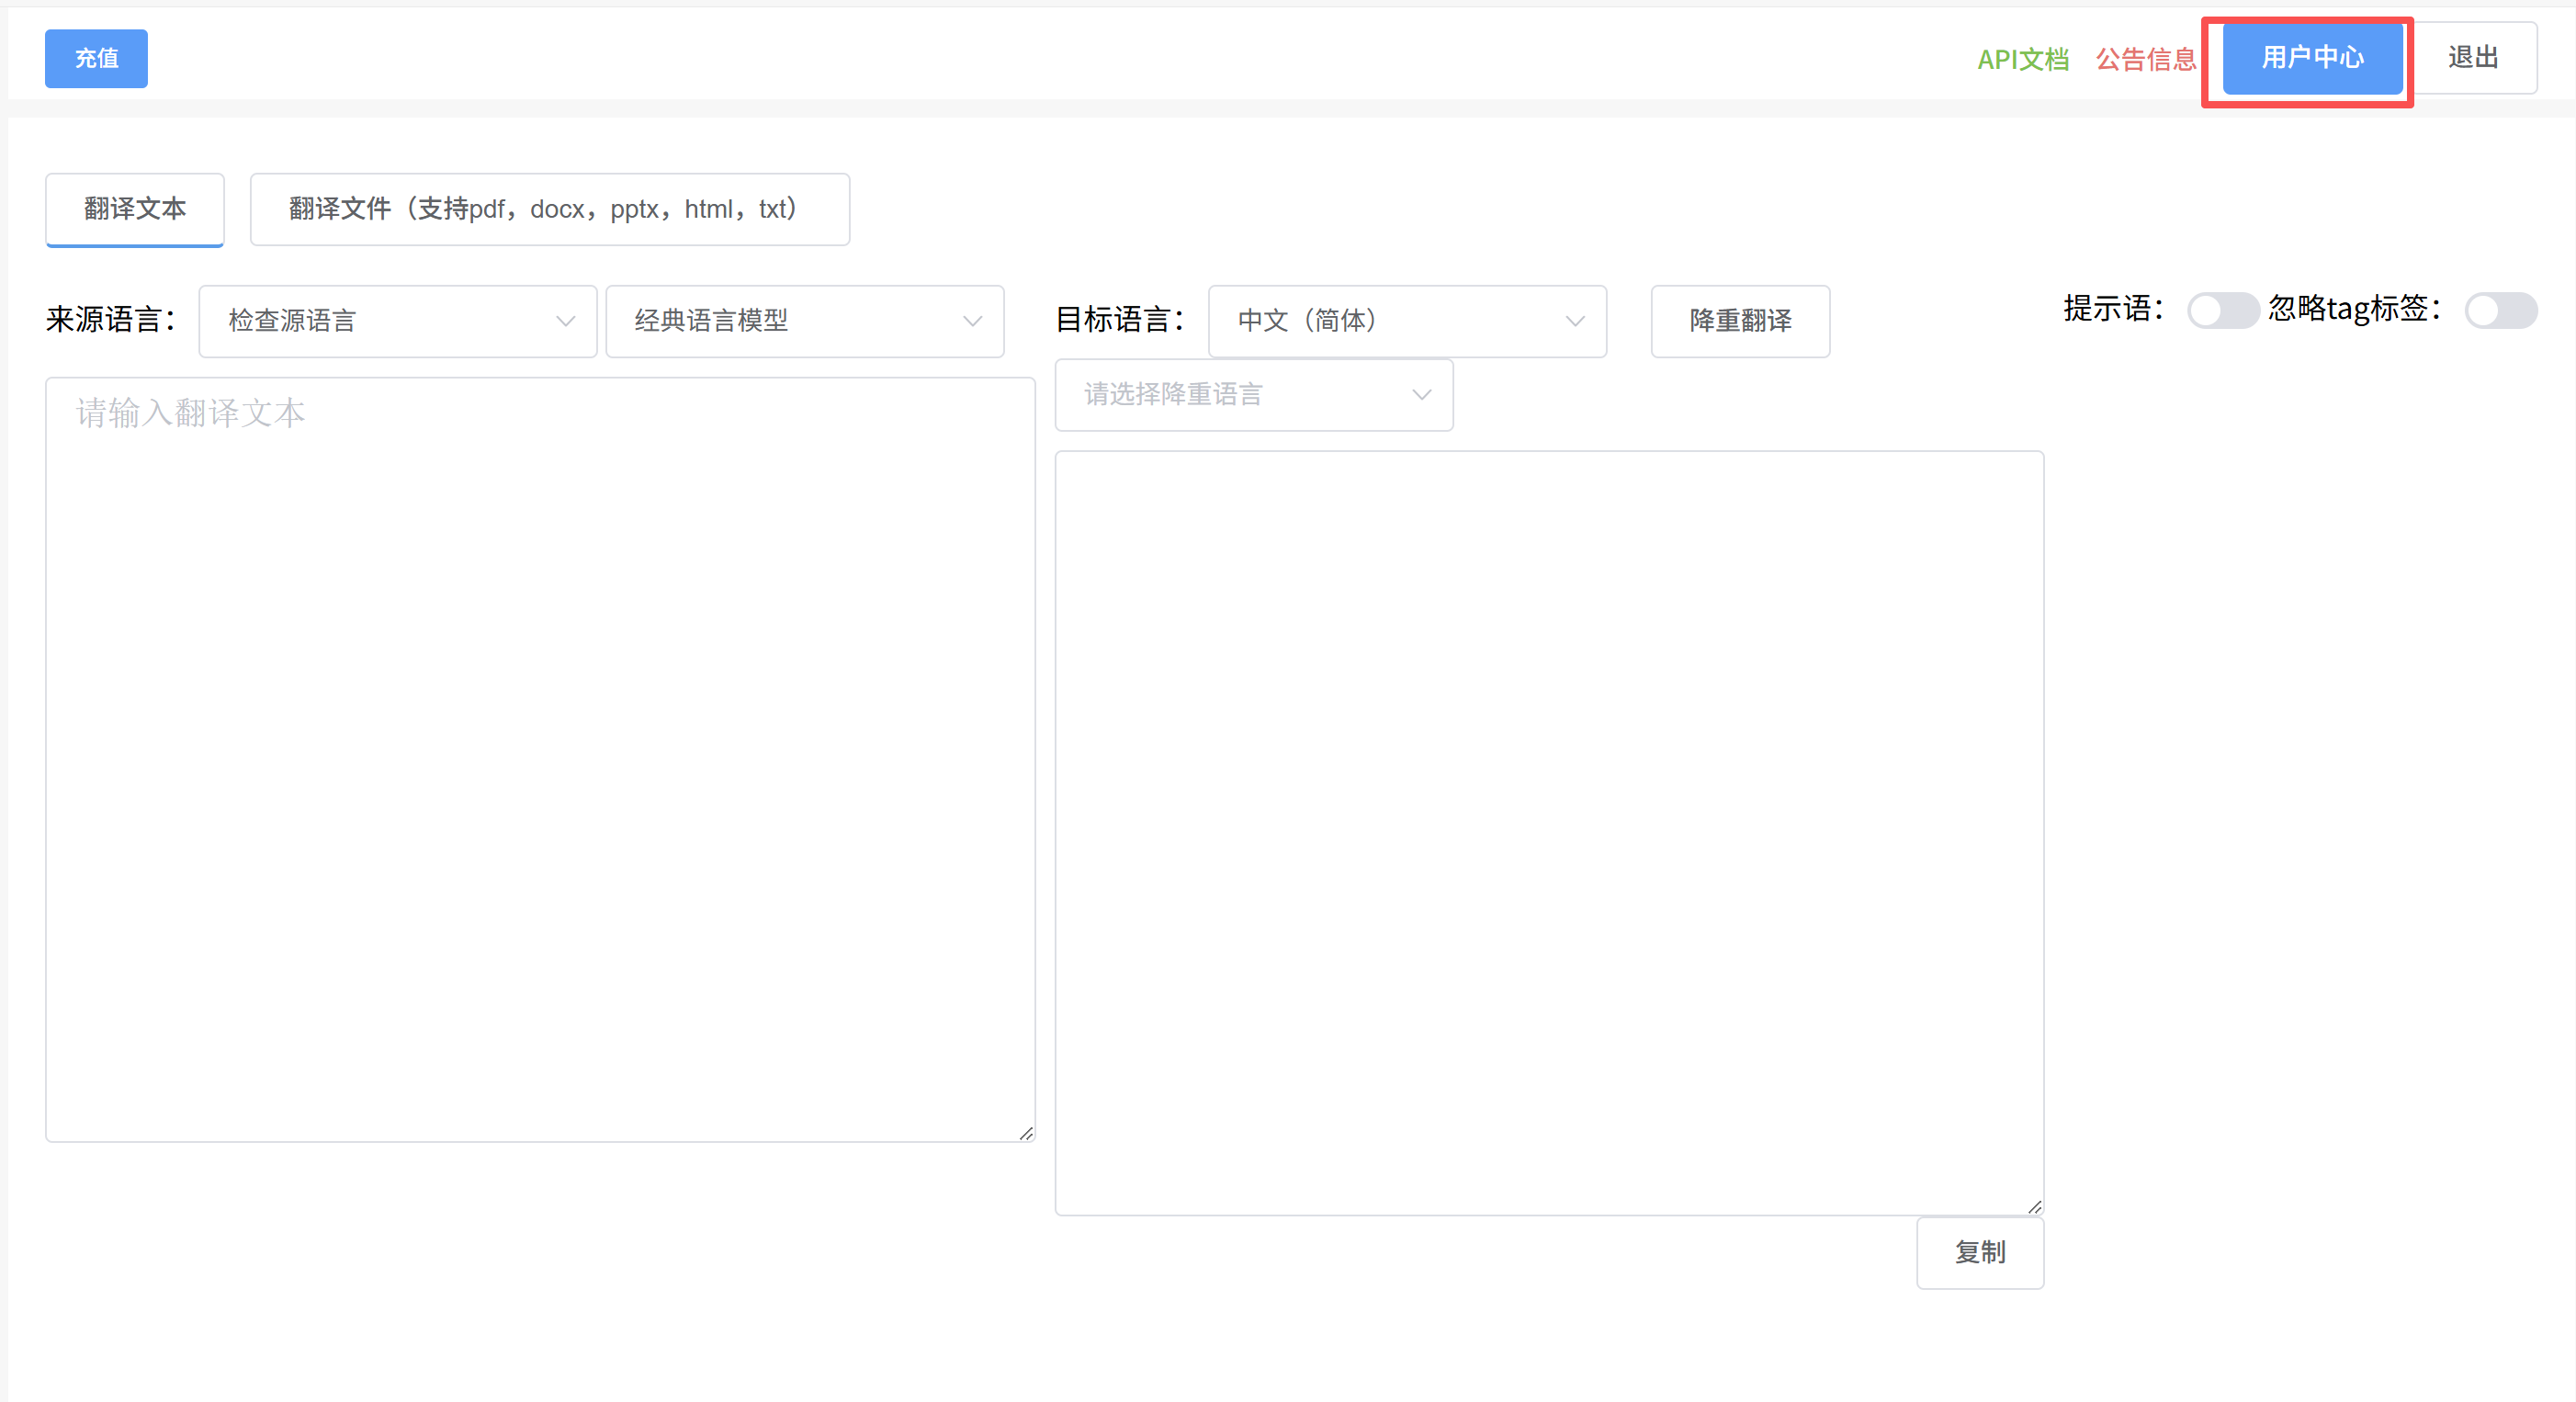
Task: Open the 请选择降重语言 dropdown
Action: pyautogui.click(x=1253, y=394)
